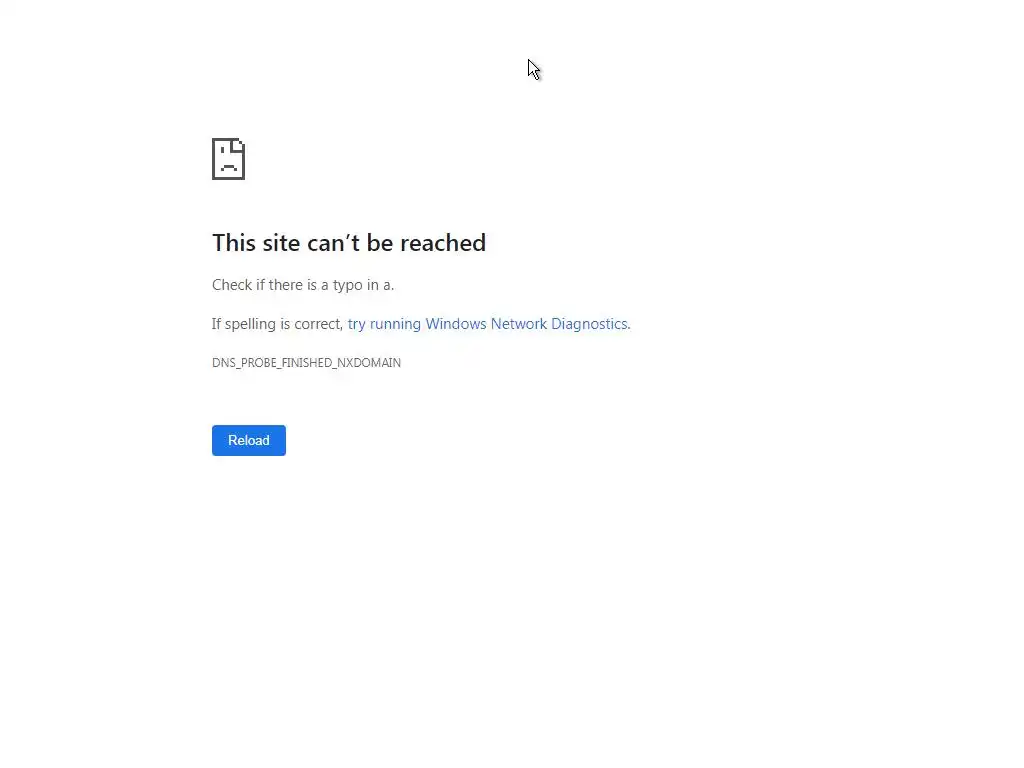Click the word "Windows" in the diagnostics link
This screenshot has height=768, width=1024.
(x=456, y=324)
